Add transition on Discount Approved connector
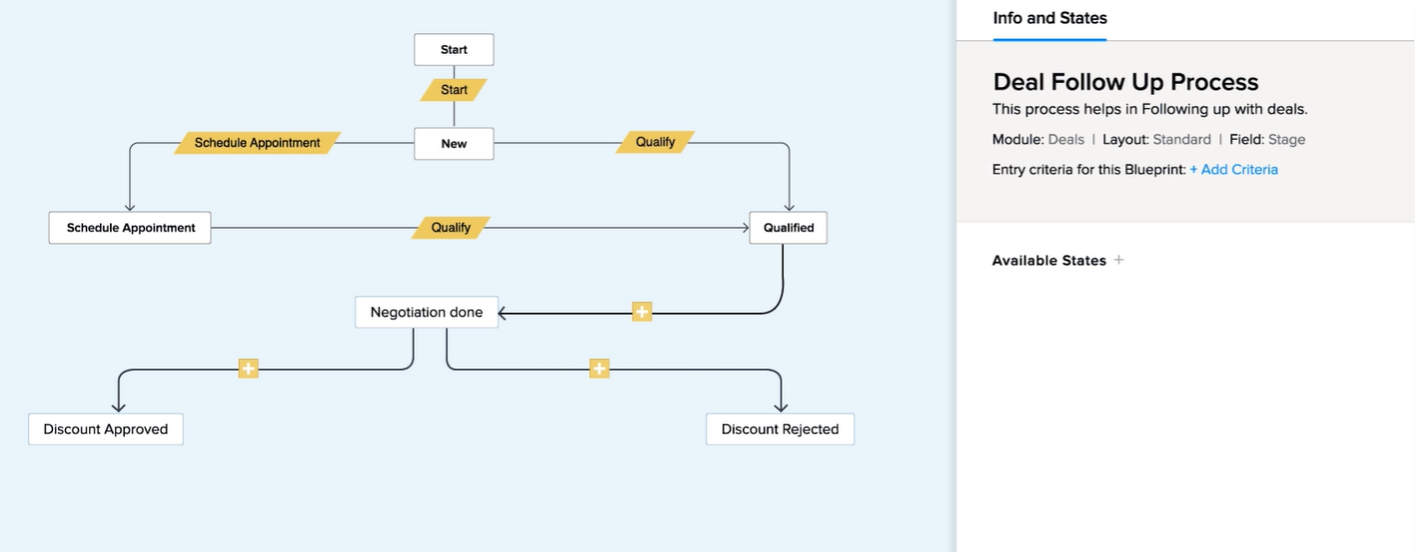This screenshot has width=1415, height=552. click(x=248, y=369)
